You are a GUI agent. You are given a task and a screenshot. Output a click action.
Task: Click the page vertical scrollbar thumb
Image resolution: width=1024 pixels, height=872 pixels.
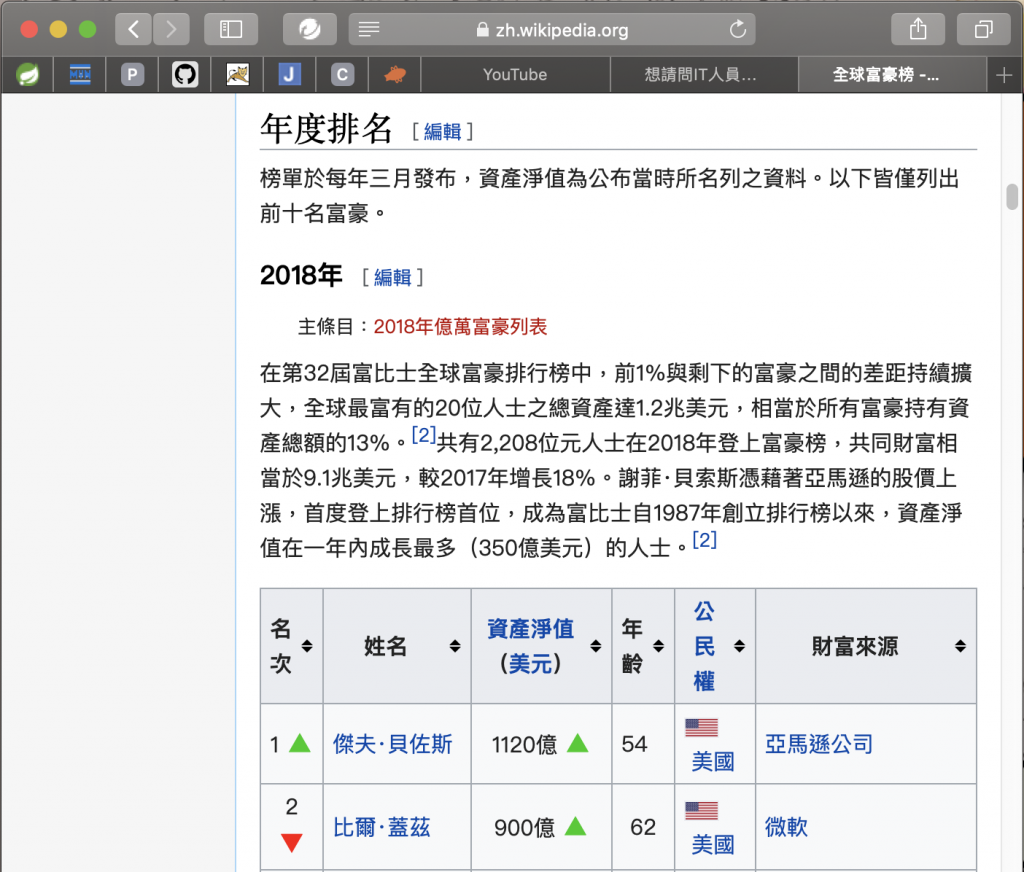pyautogui.click(x=1012, y=197)
